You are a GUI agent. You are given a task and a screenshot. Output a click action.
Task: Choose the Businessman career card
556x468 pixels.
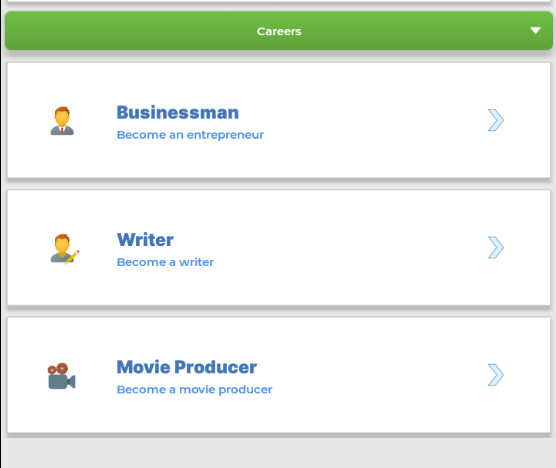click(279, 121)
